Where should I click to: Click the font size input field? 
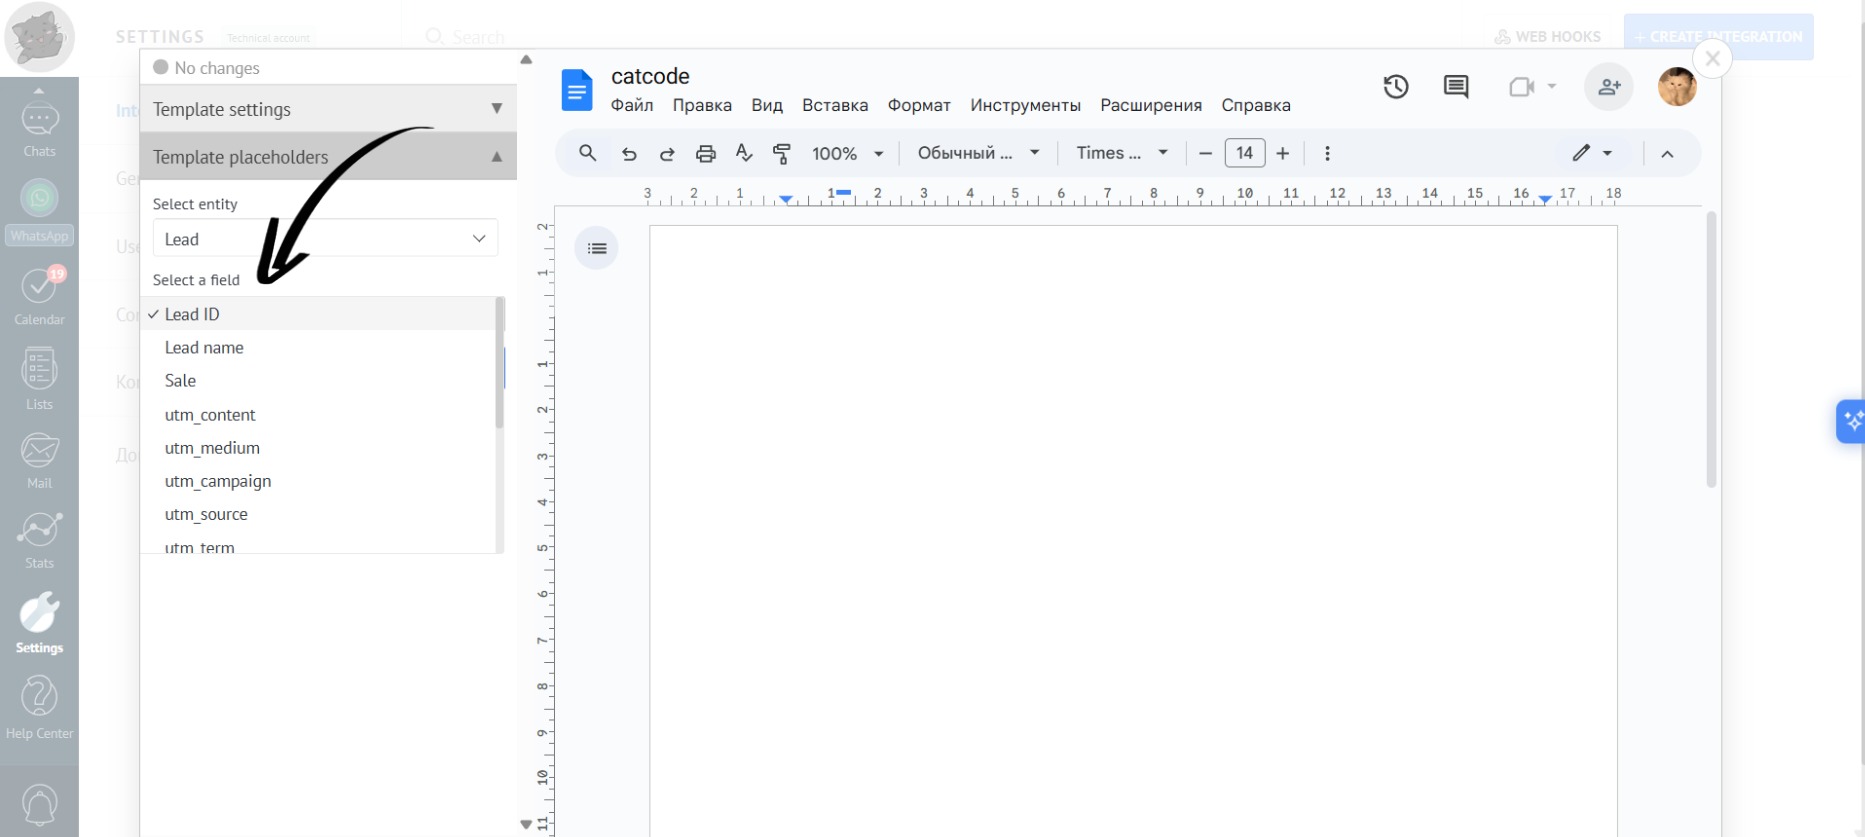point(1244,153)
